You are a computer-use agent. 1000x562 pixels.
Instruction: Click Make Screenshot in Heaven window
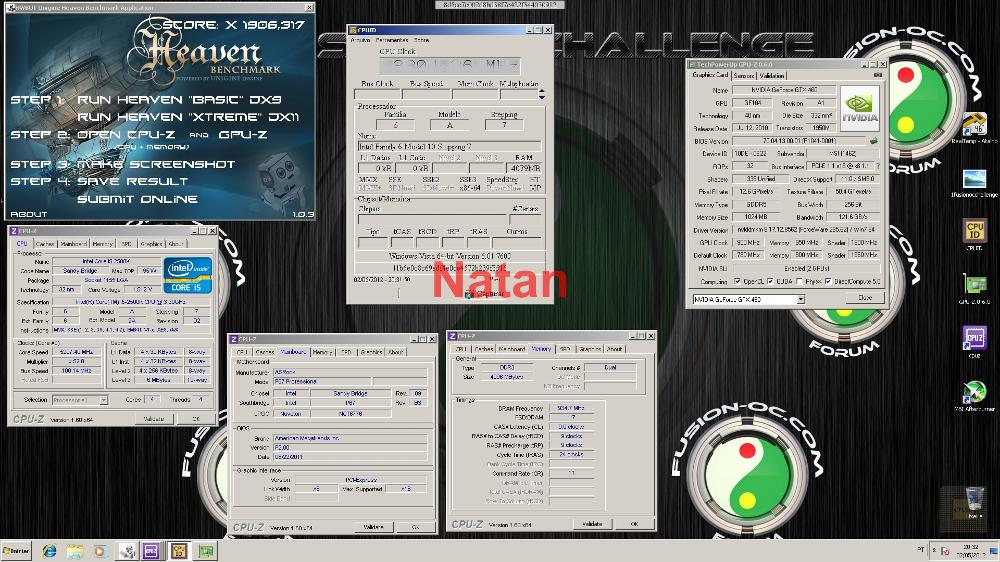click(x=156, y=165)
